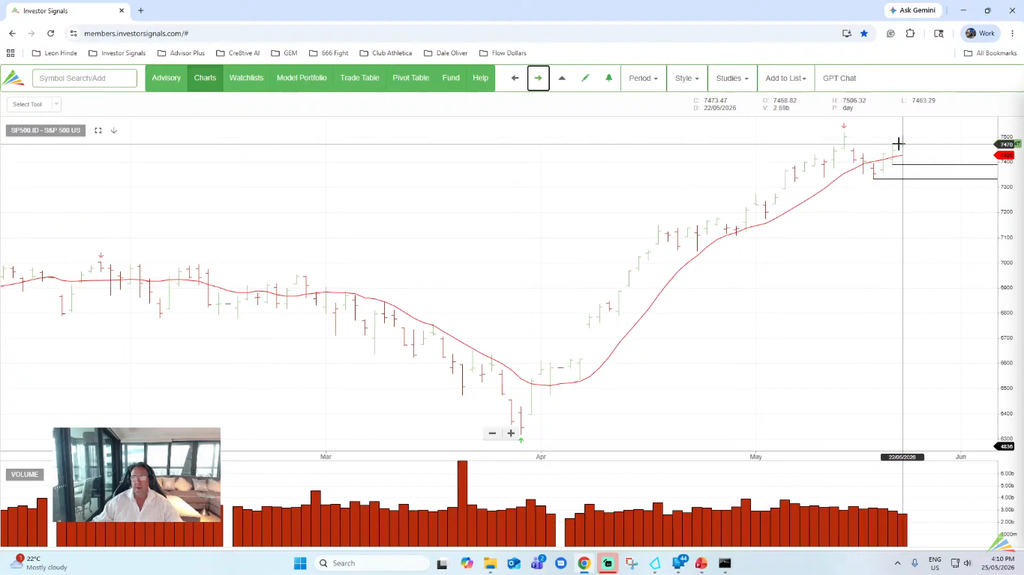
Task: Click the black up-triangle toolbar icon
Action: click(562, 78)
